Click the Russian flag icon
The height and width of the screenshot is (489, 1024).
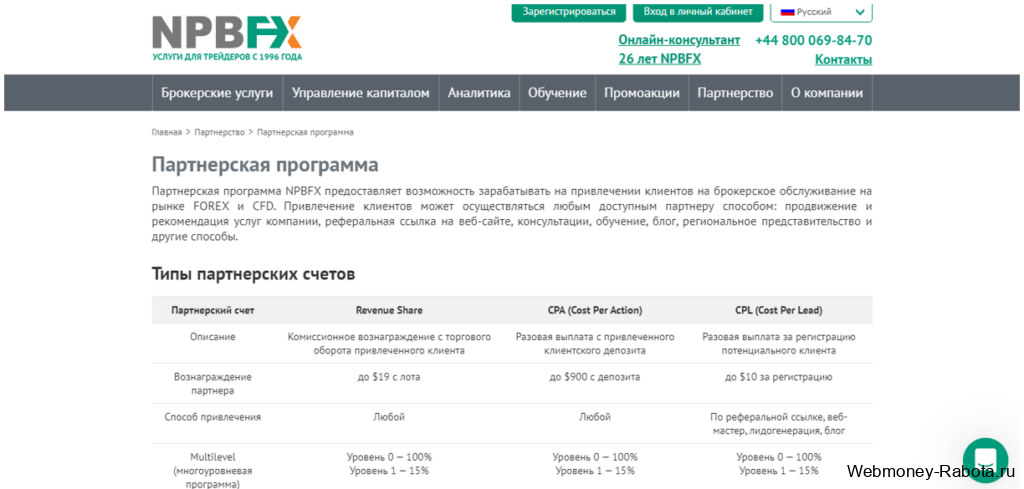787,12
